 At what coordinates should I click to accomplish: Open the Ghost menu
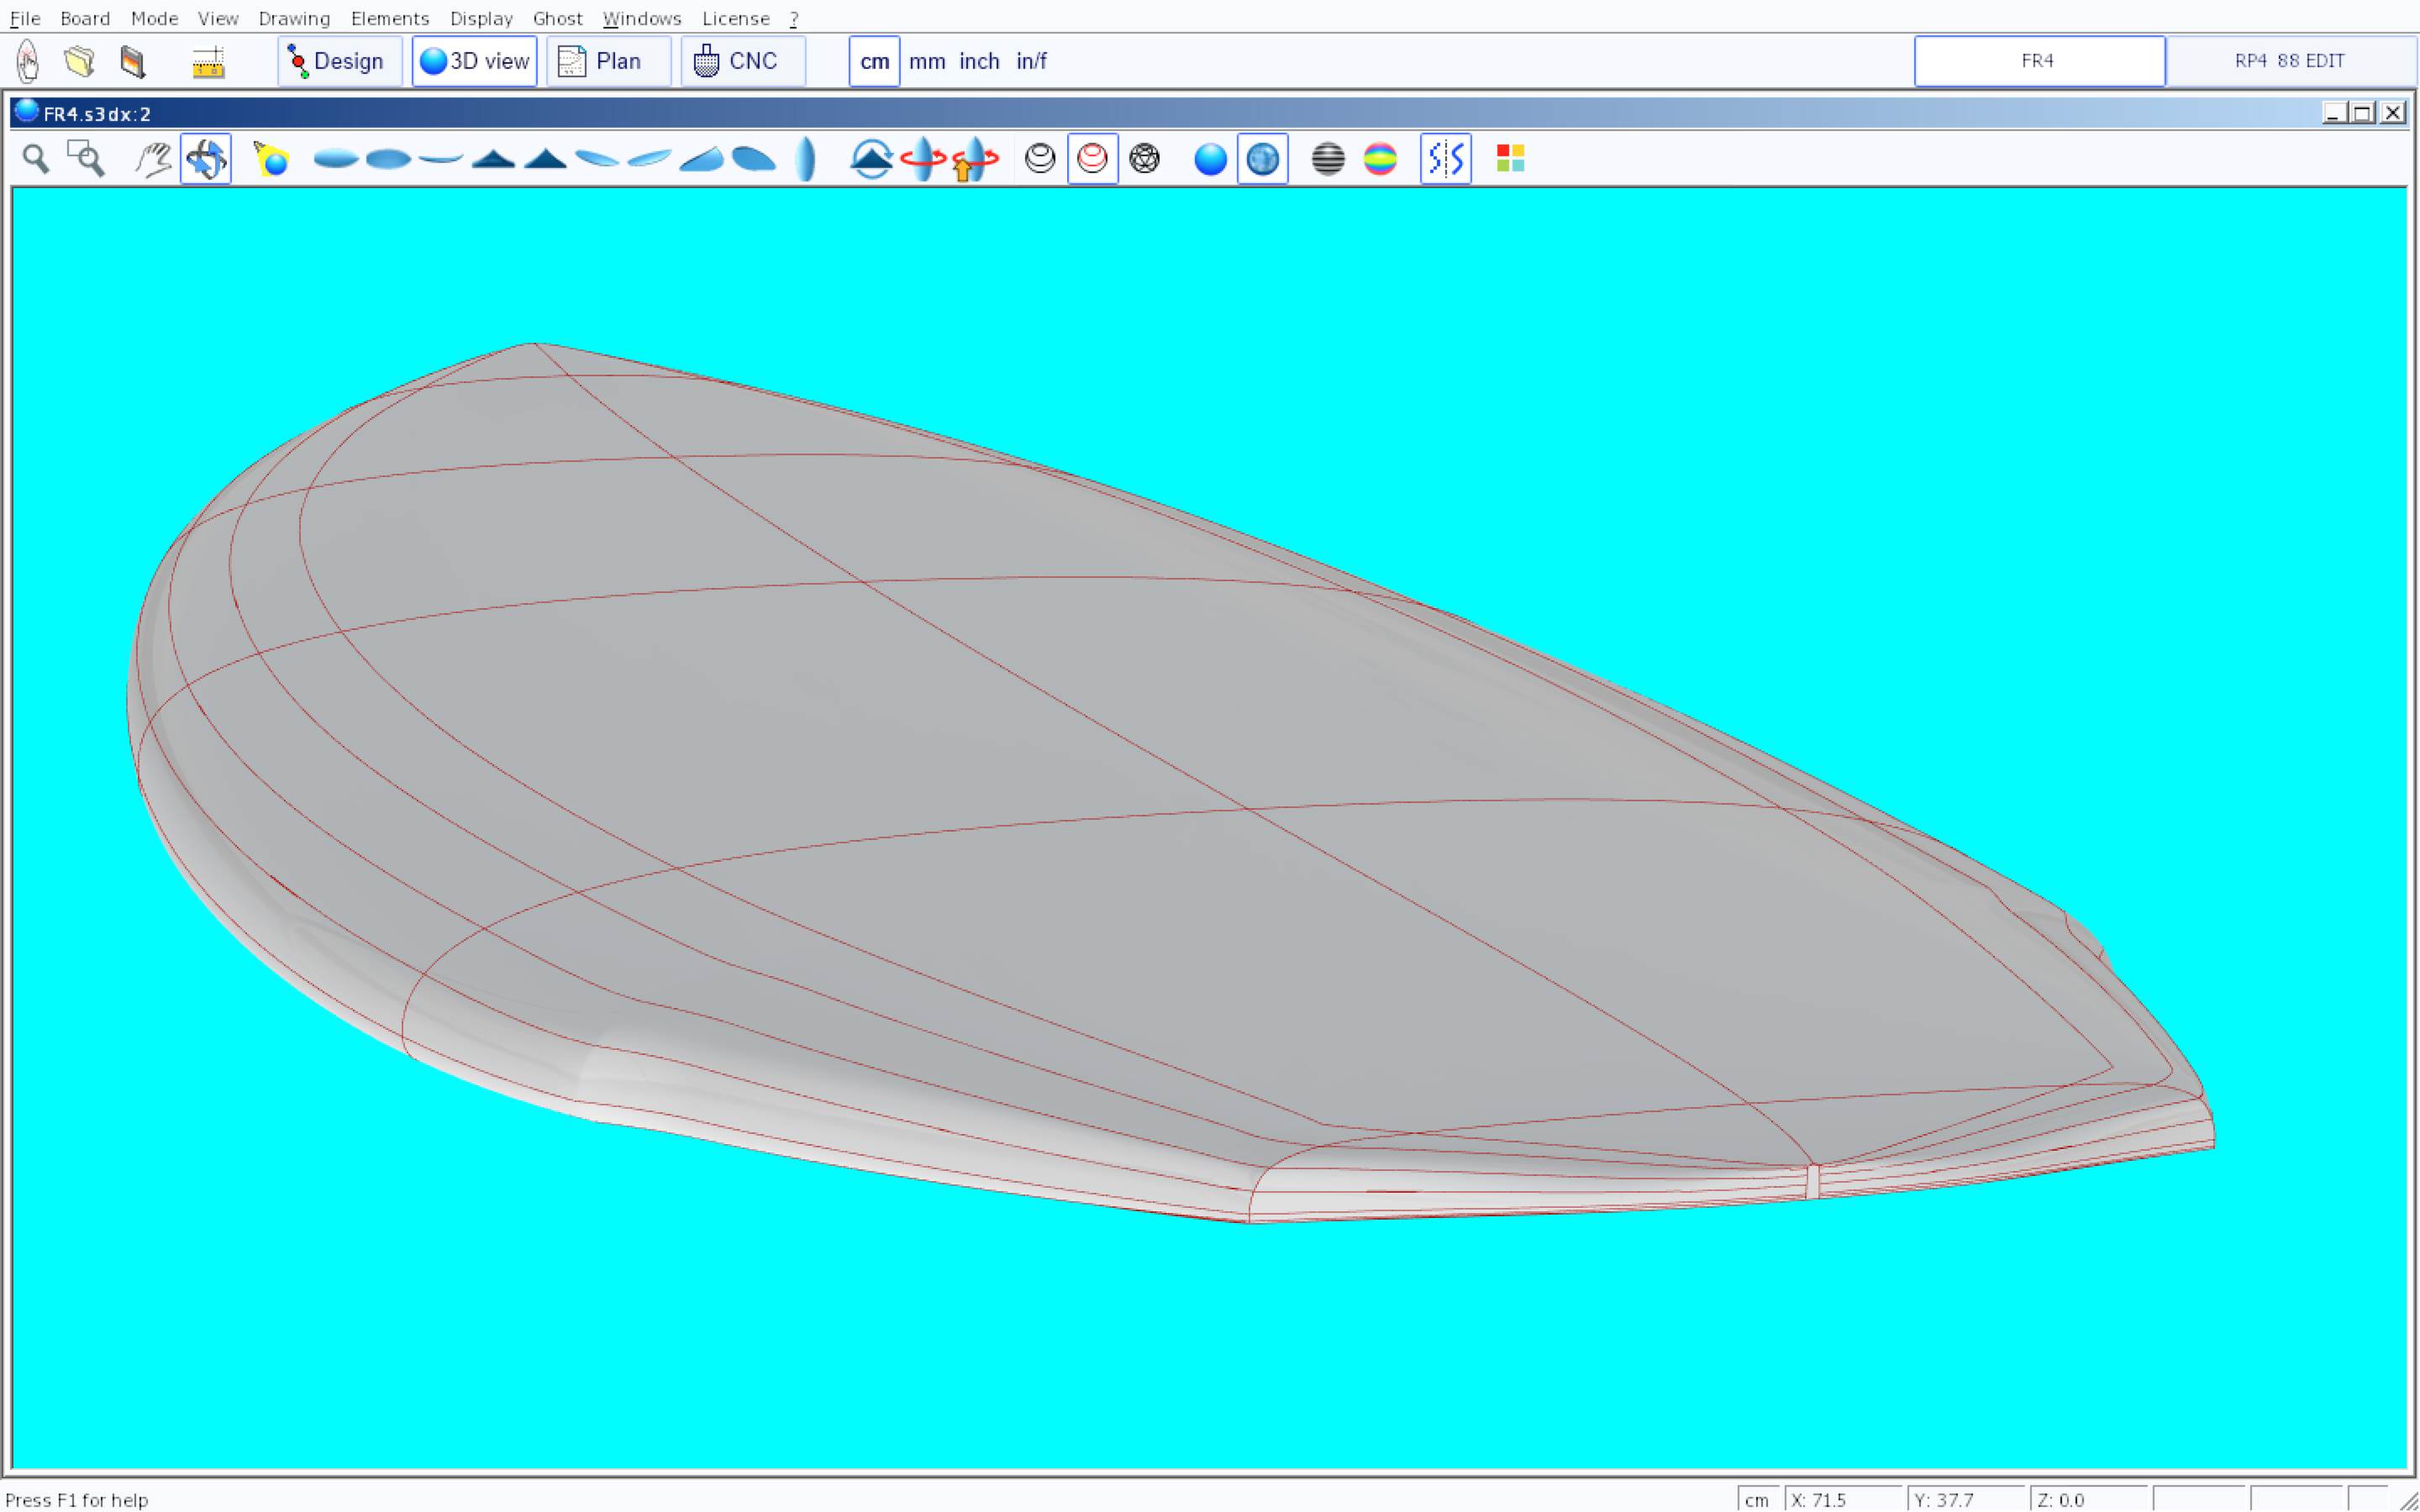557,18
